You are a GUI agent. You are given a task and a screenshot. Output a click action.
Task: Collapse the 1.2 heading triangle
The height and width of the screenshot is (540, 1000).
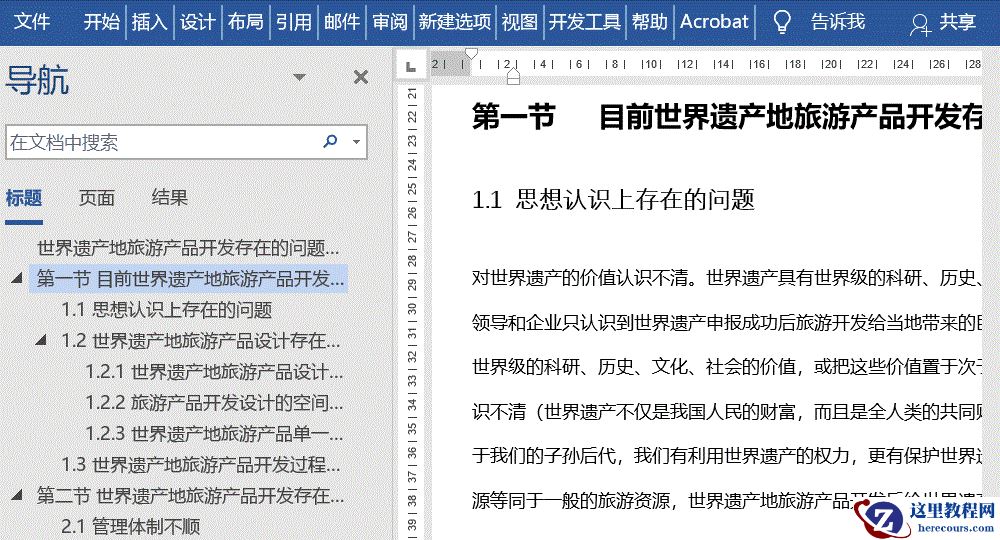pos(41,340)
